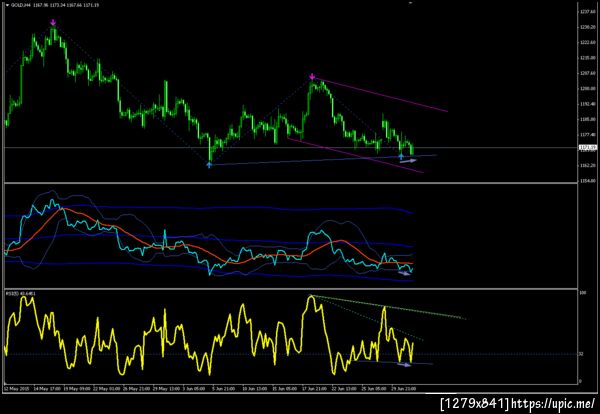Click the 29 Jun 21:00 label on the time axis

click(404, 388)
